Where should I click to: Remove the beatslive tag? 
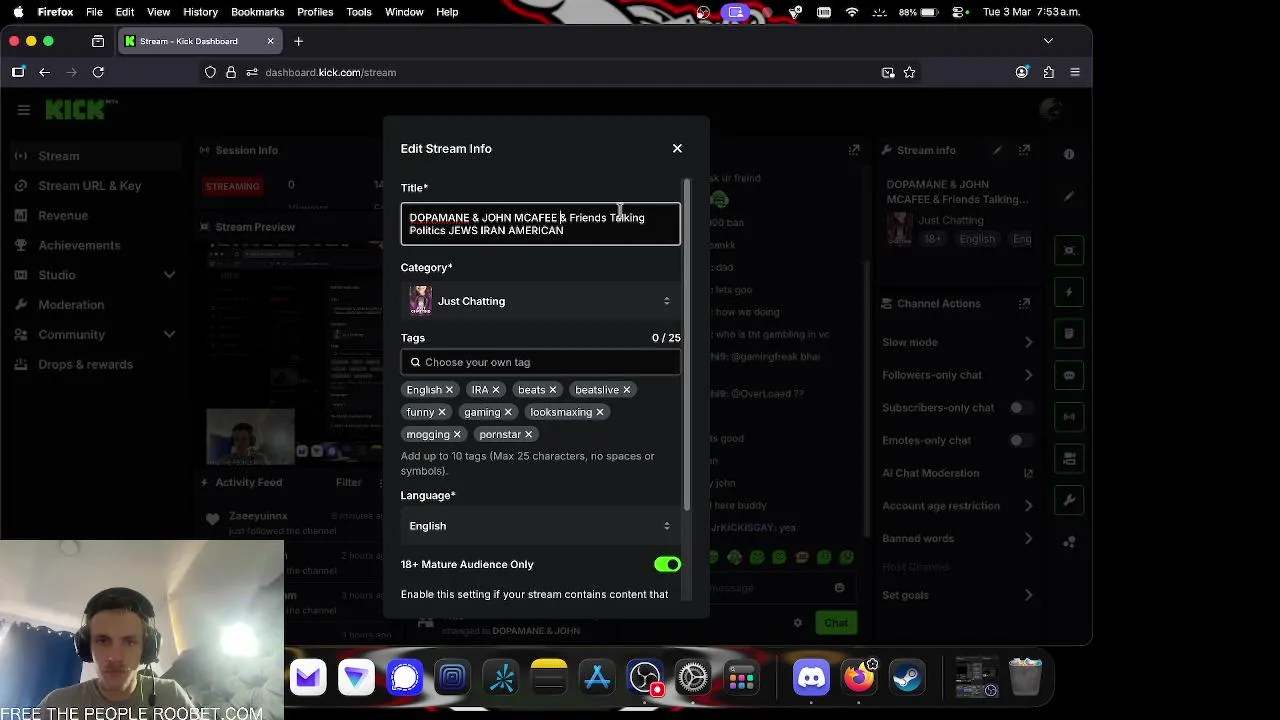coord(627,390)
